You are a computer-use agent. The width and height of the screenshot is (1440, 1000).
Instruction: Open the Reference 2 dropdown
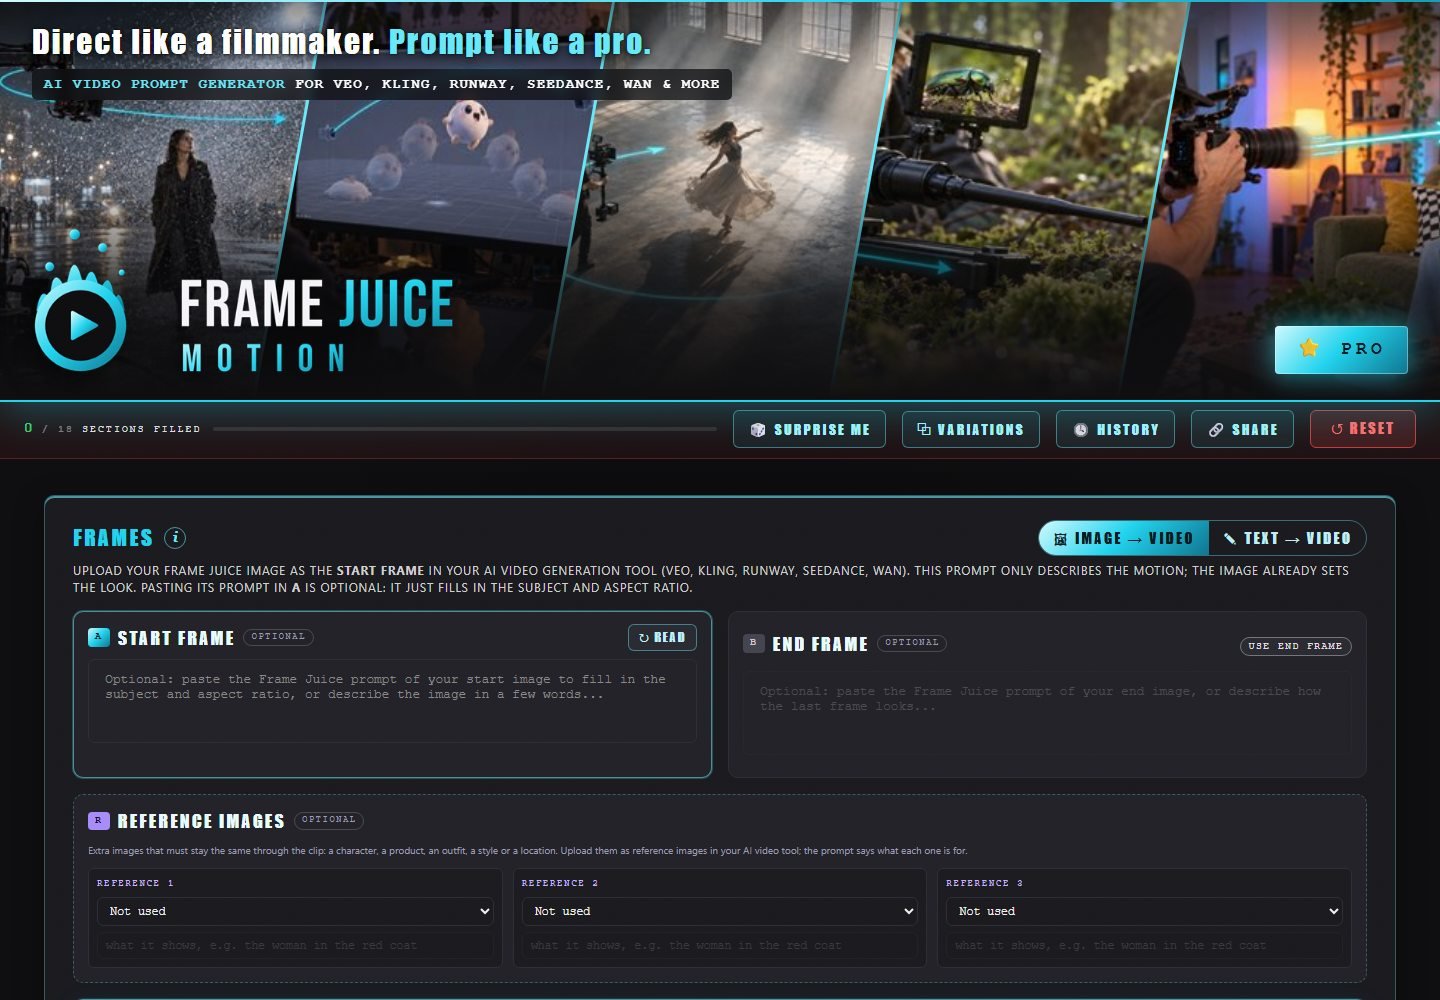coord(719,911)
